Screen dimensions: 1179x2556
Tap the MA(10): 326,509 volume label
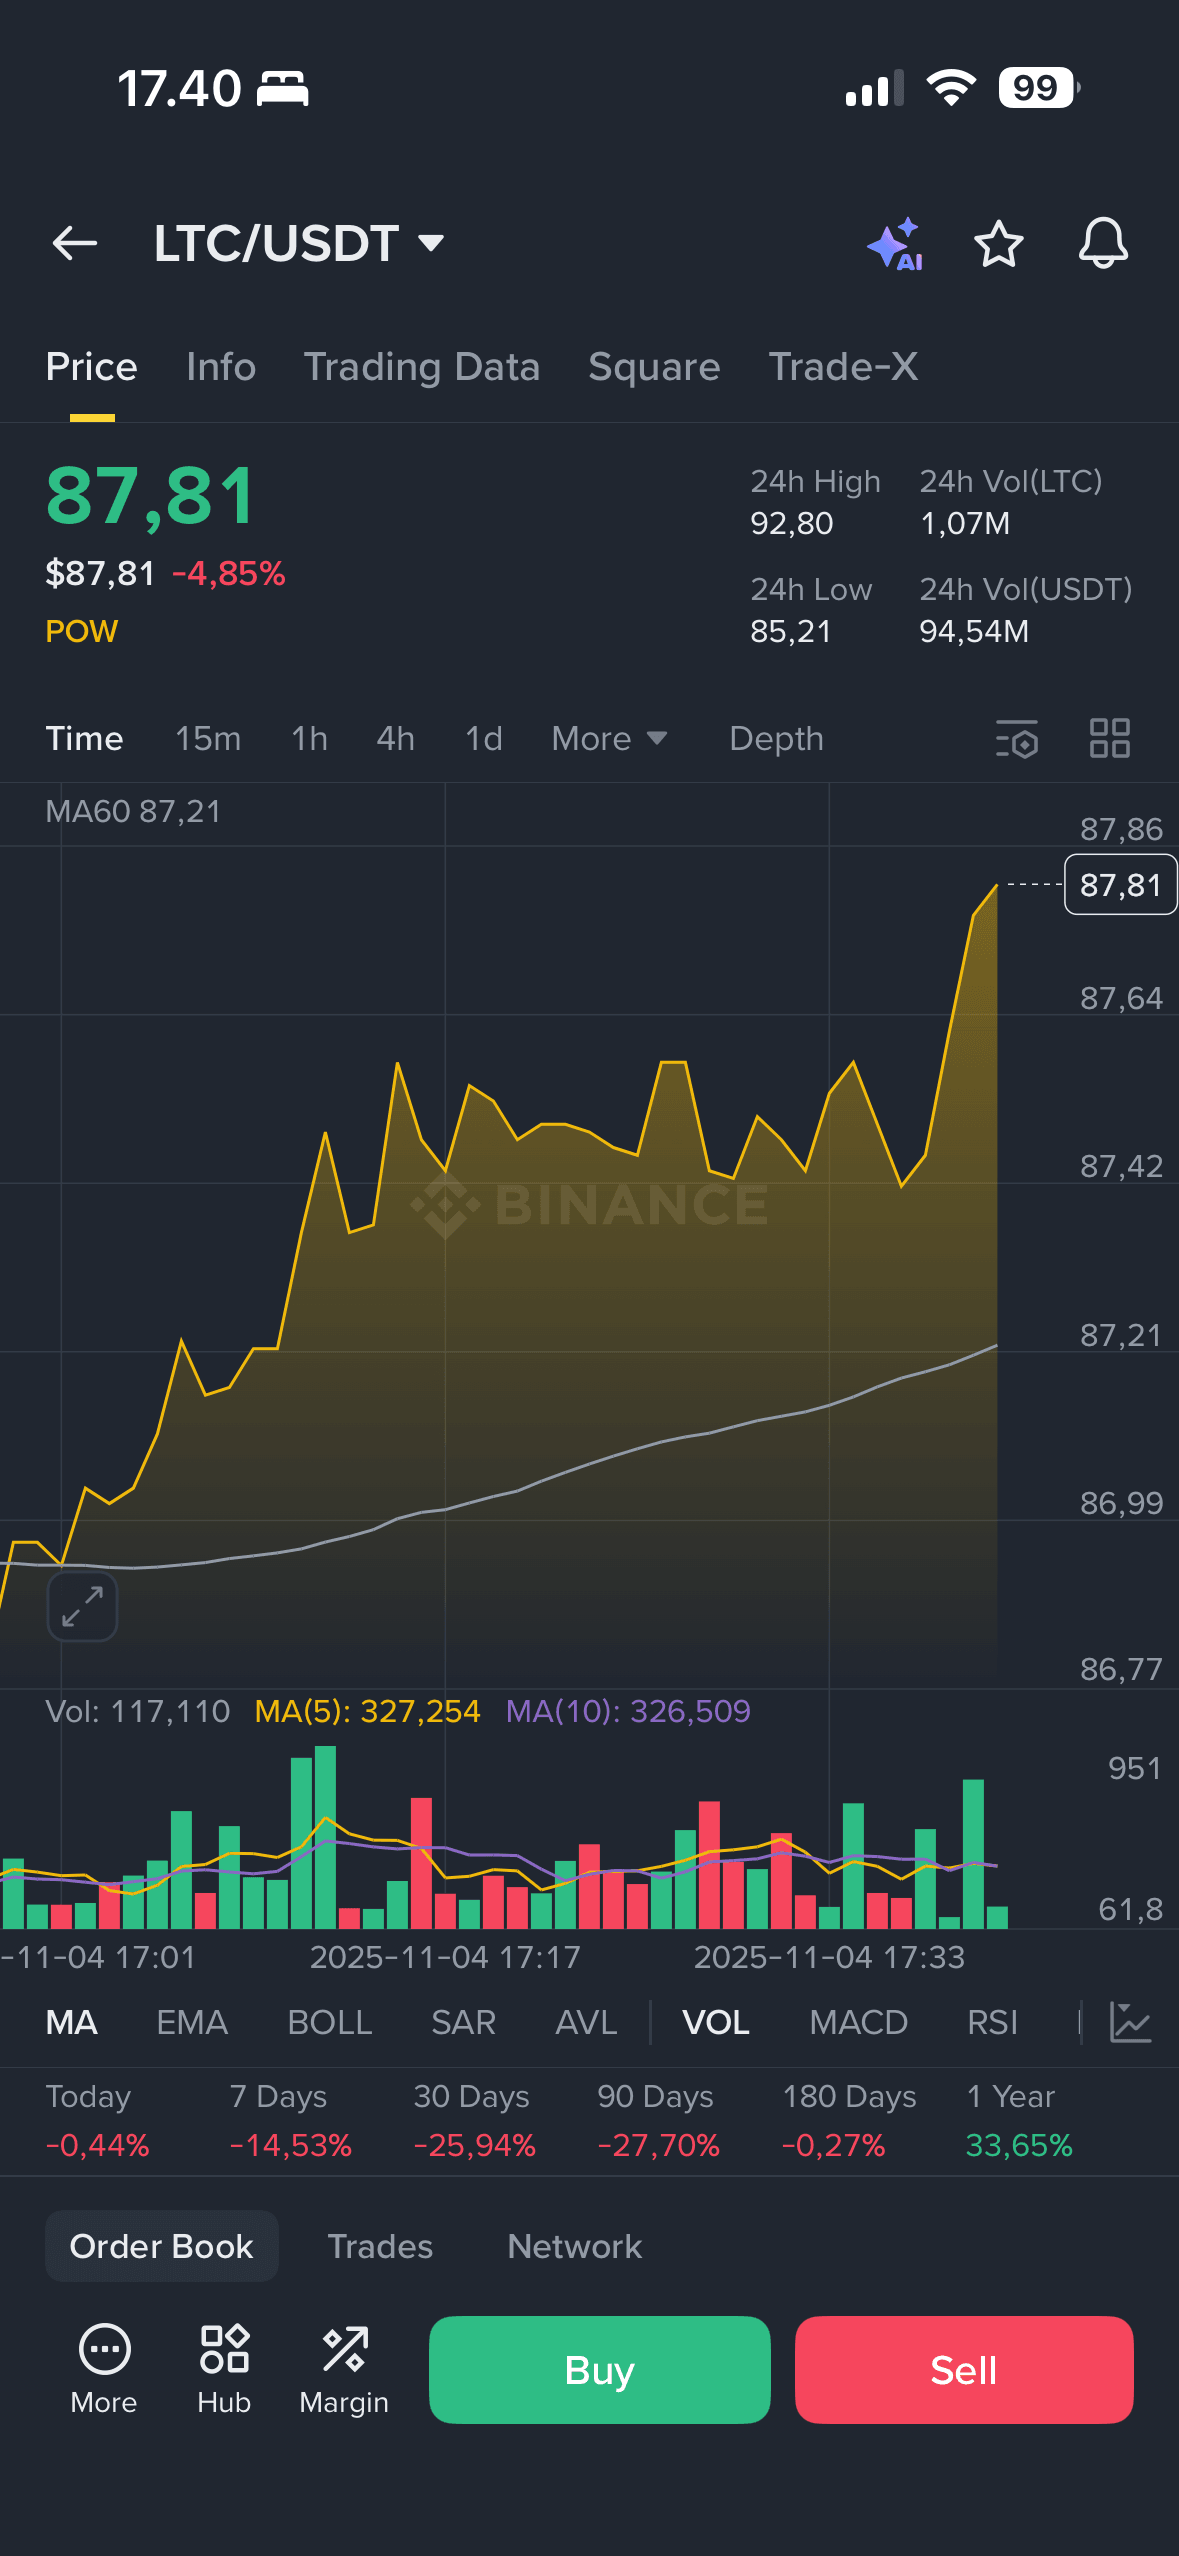(628, 1711)
